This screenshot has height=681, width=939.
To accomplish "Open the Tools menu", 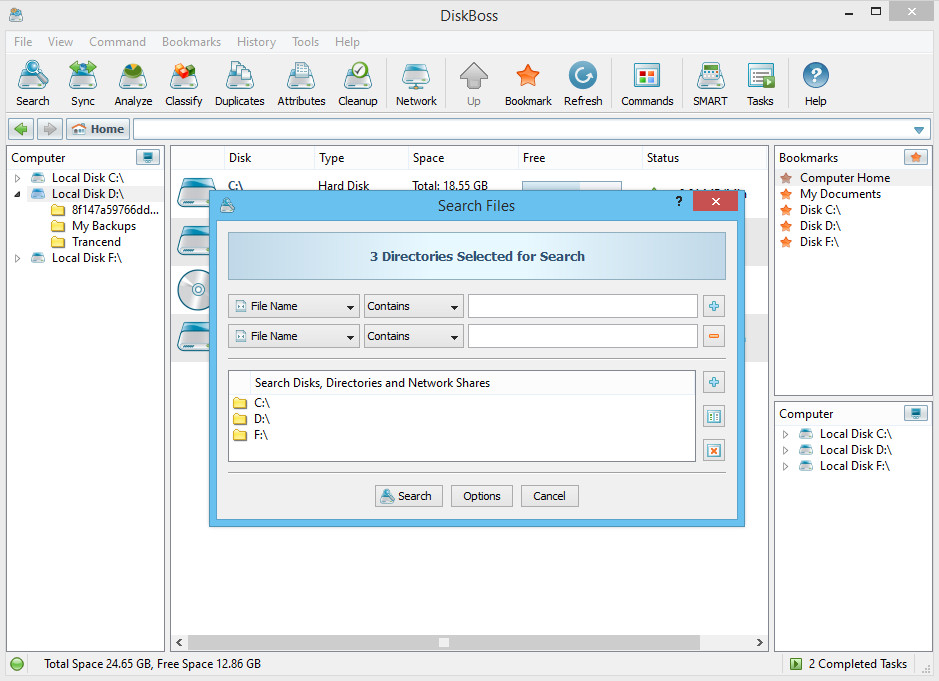I will (x=305, y=42).
